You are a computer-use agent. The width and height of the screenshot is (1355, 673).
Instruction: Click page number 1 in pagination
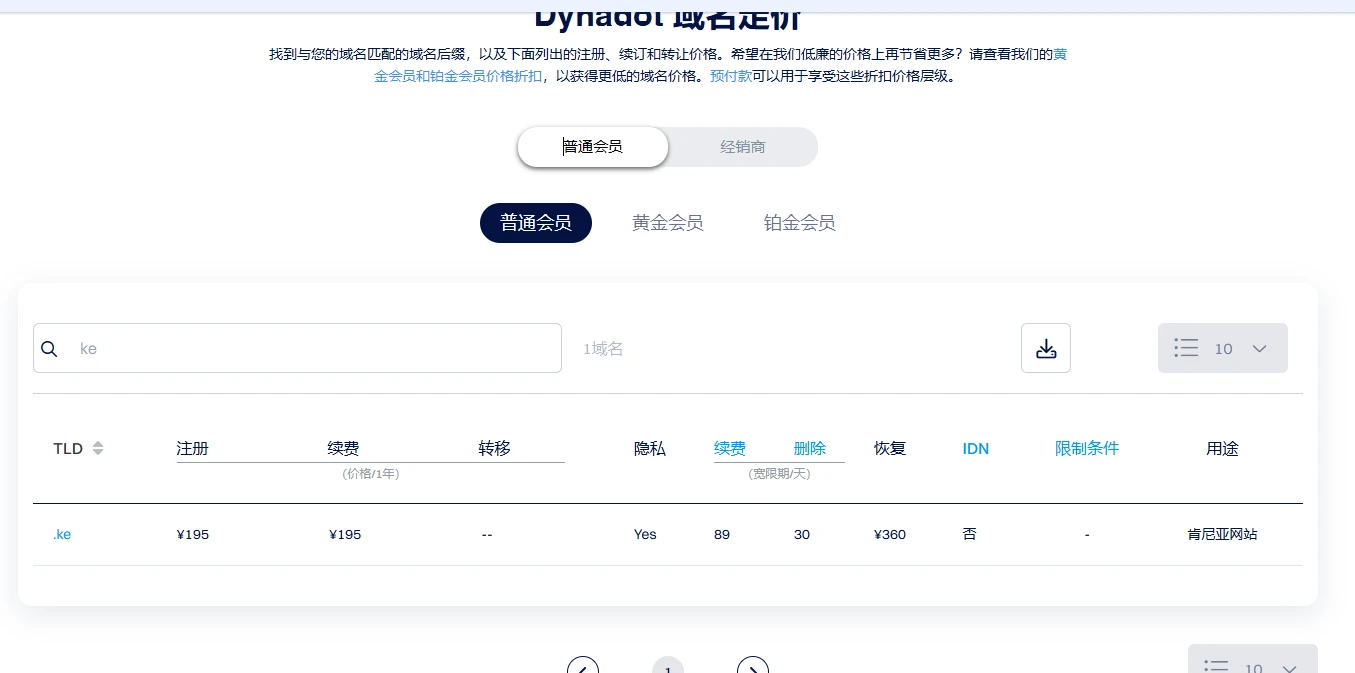(667, 667)
